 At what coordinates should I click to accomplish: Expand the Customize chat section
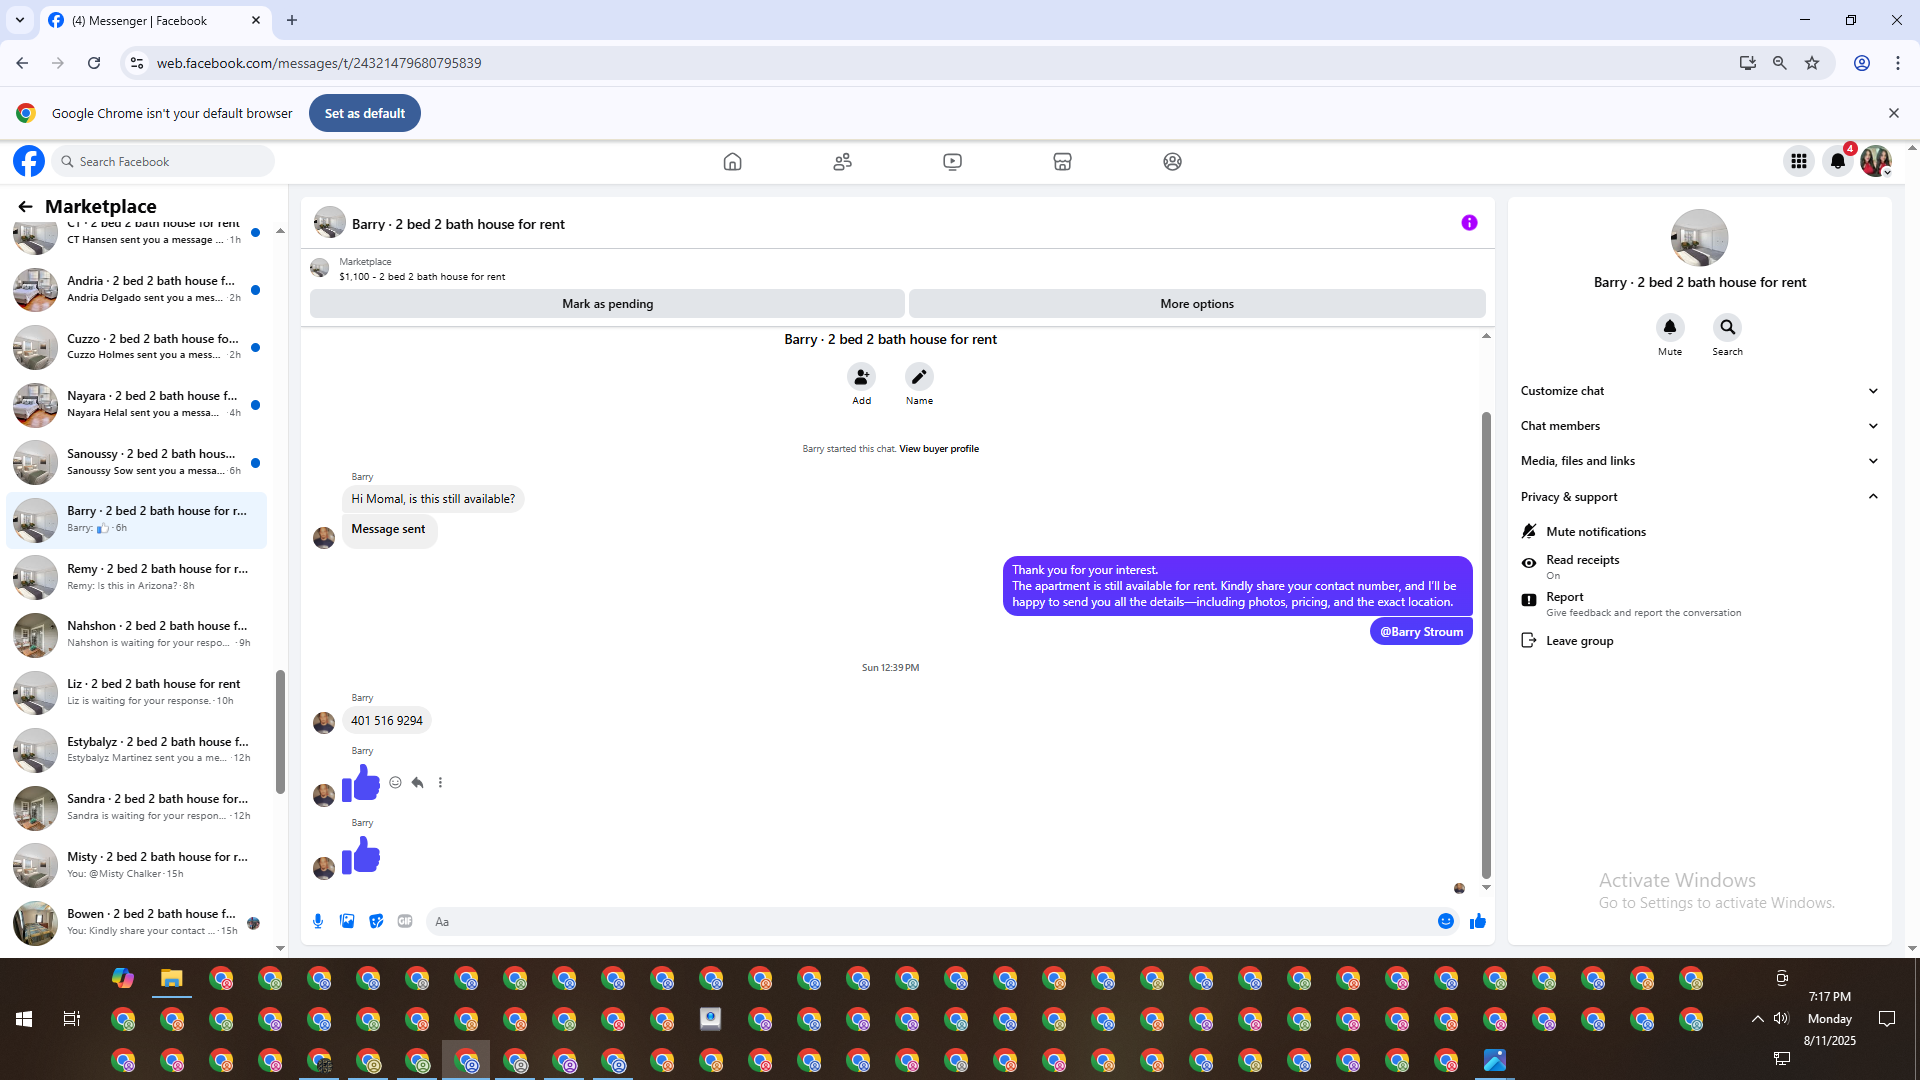coord(1698,391)
